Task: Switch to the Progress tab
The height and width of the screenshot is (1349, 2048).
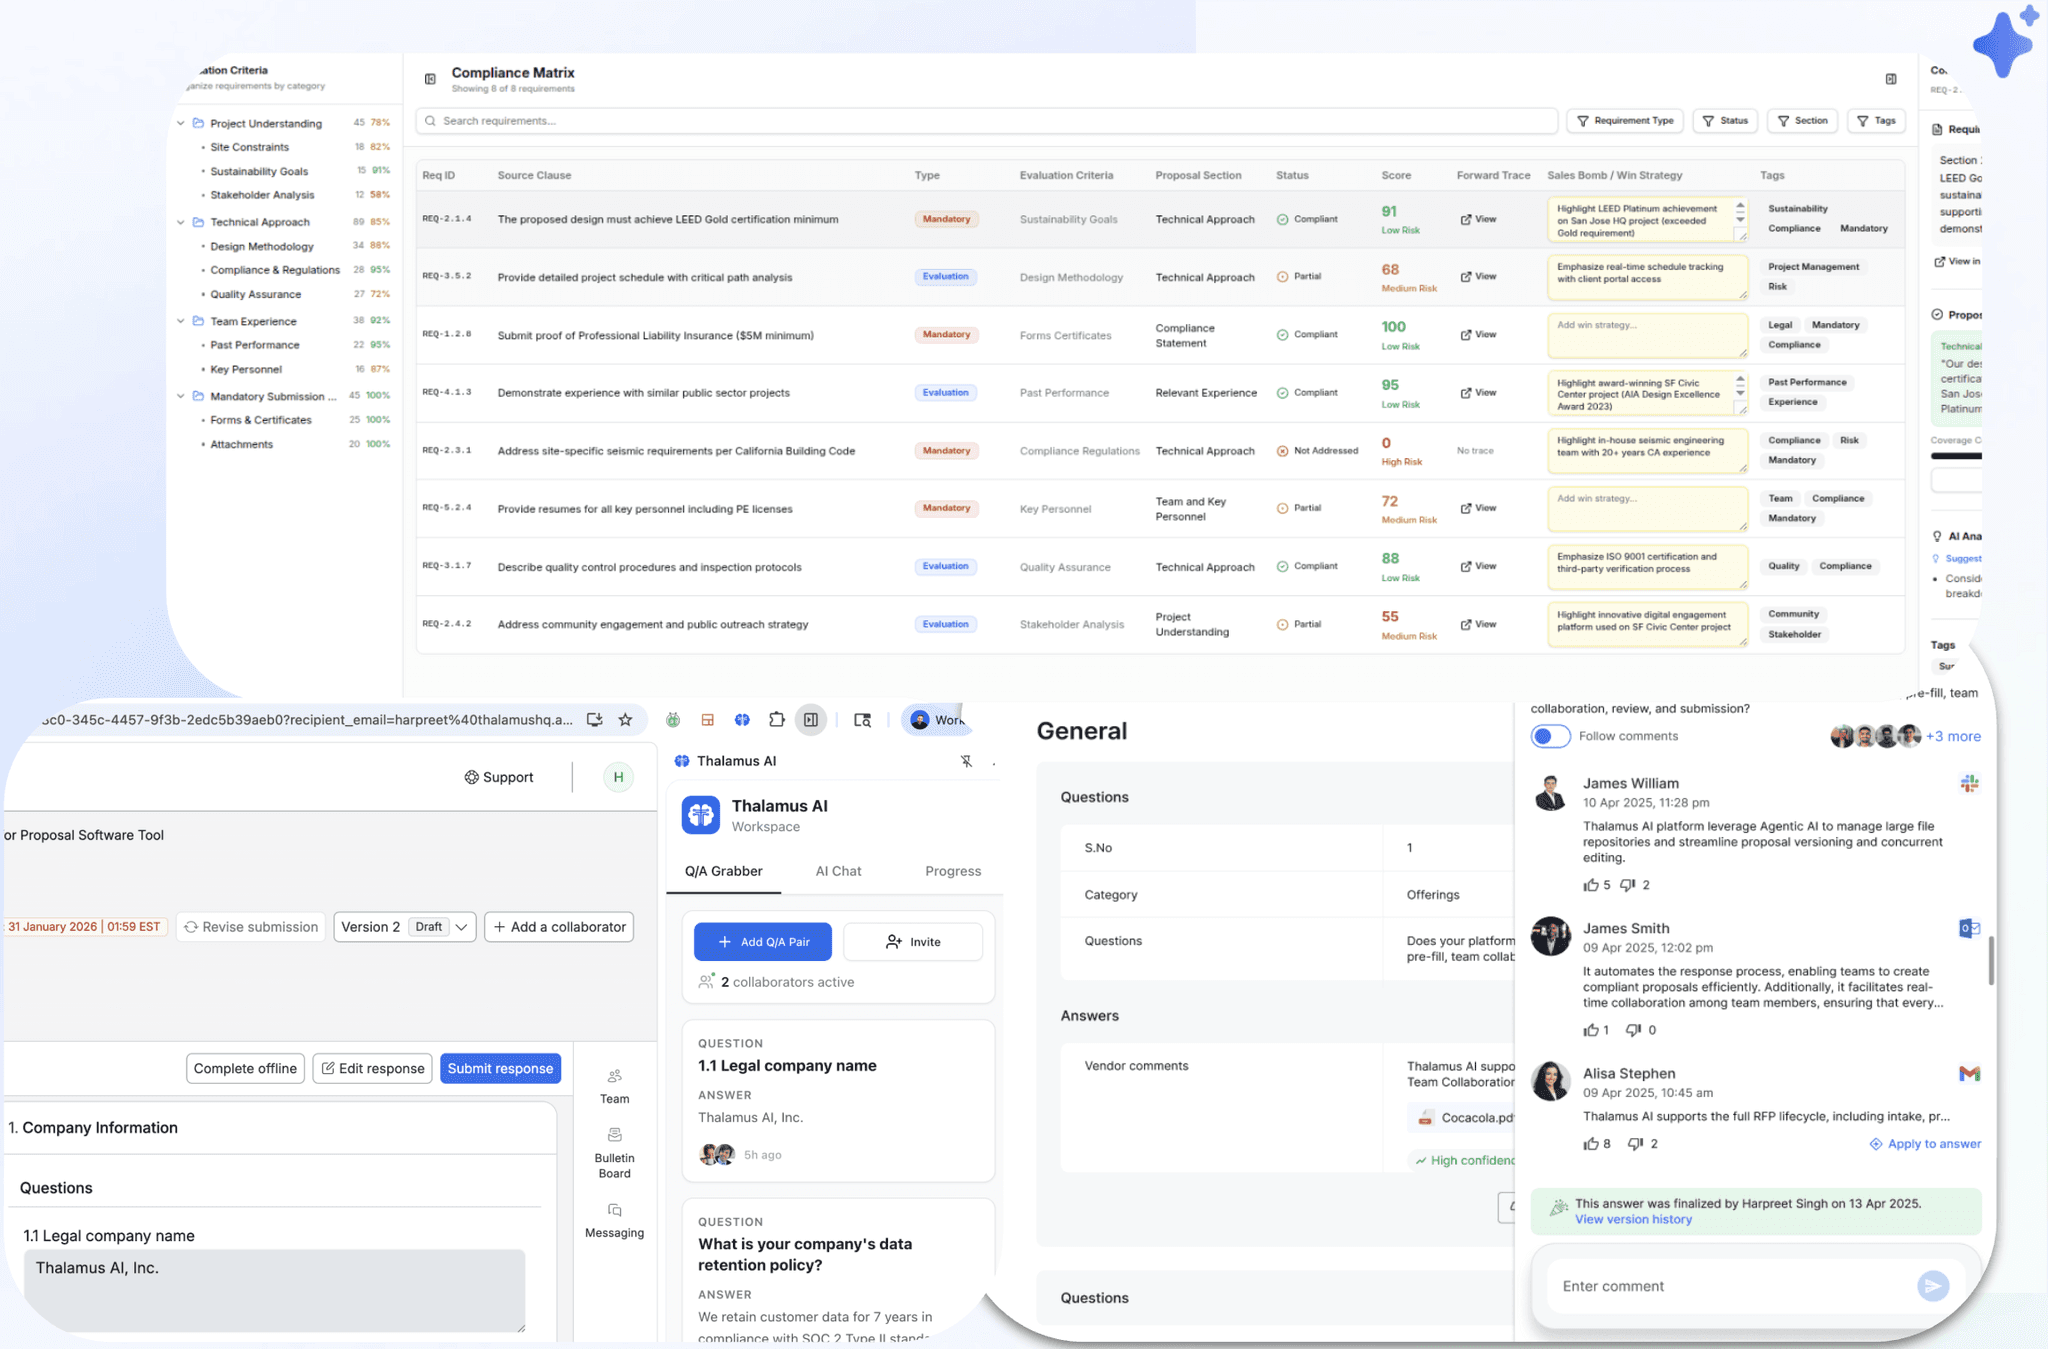Action: [952, 871]
